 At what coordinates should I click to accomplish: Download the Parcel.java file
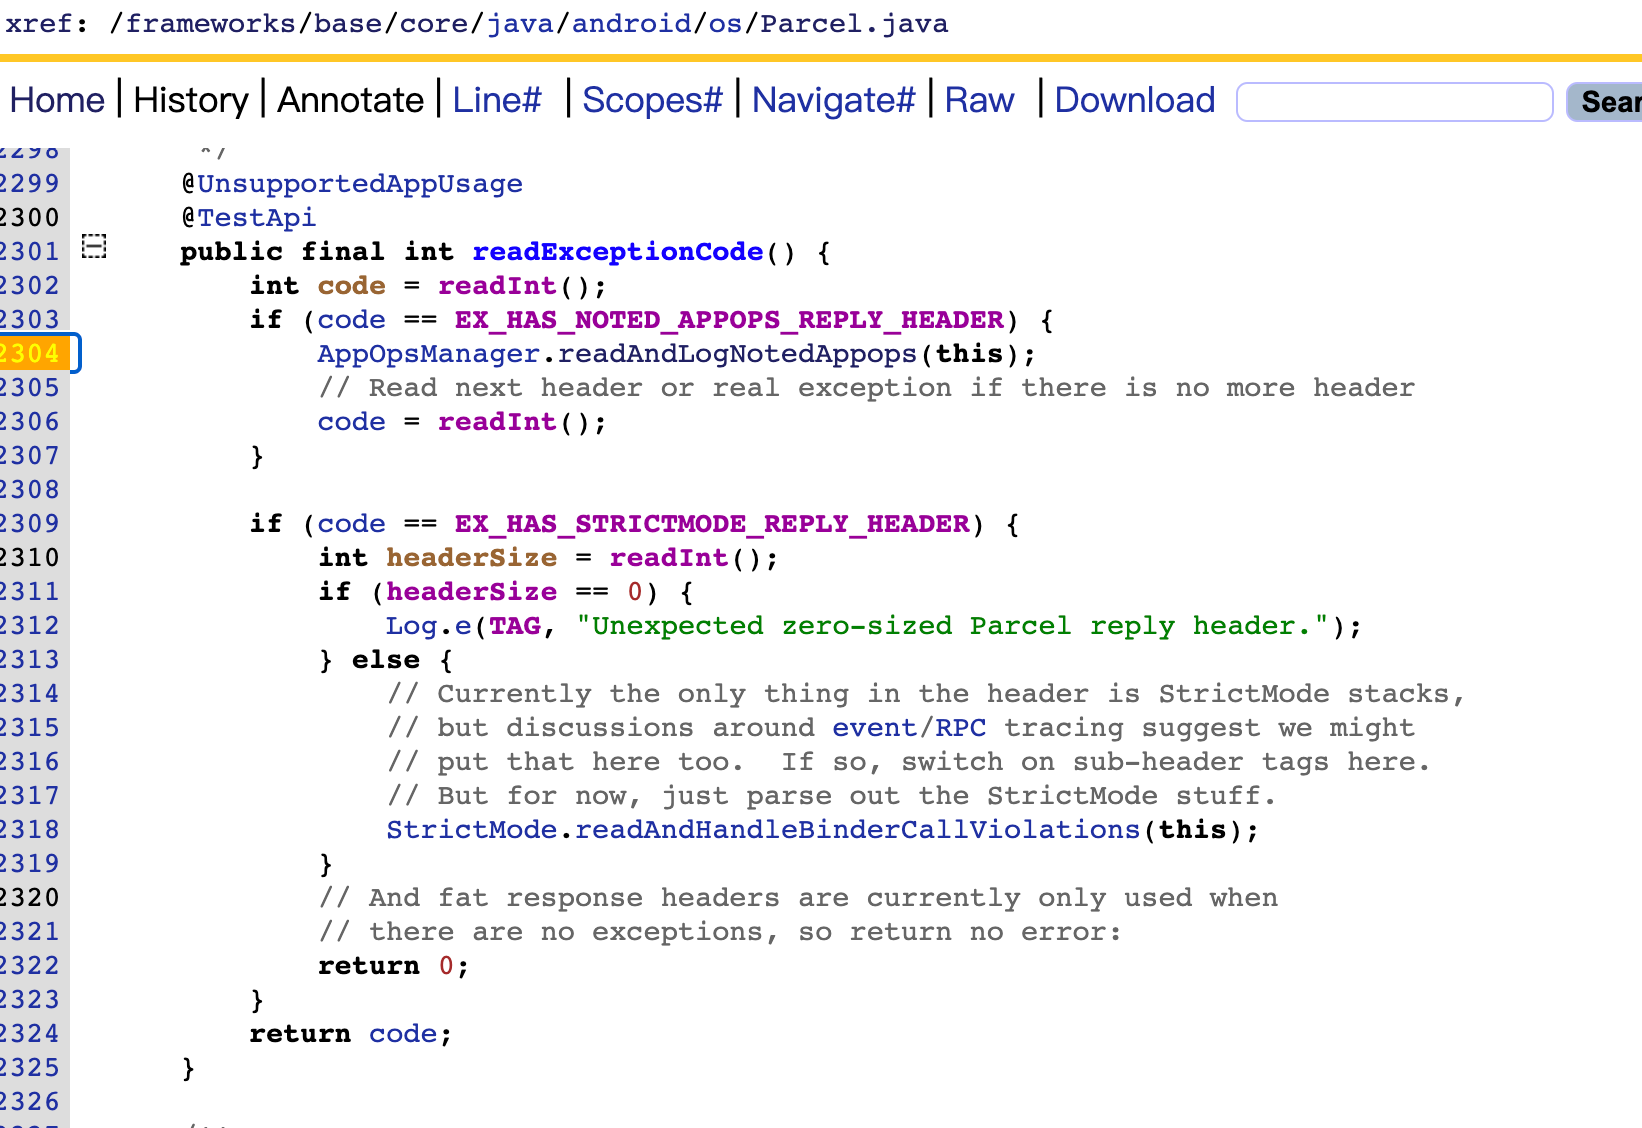click(1135, 99)
